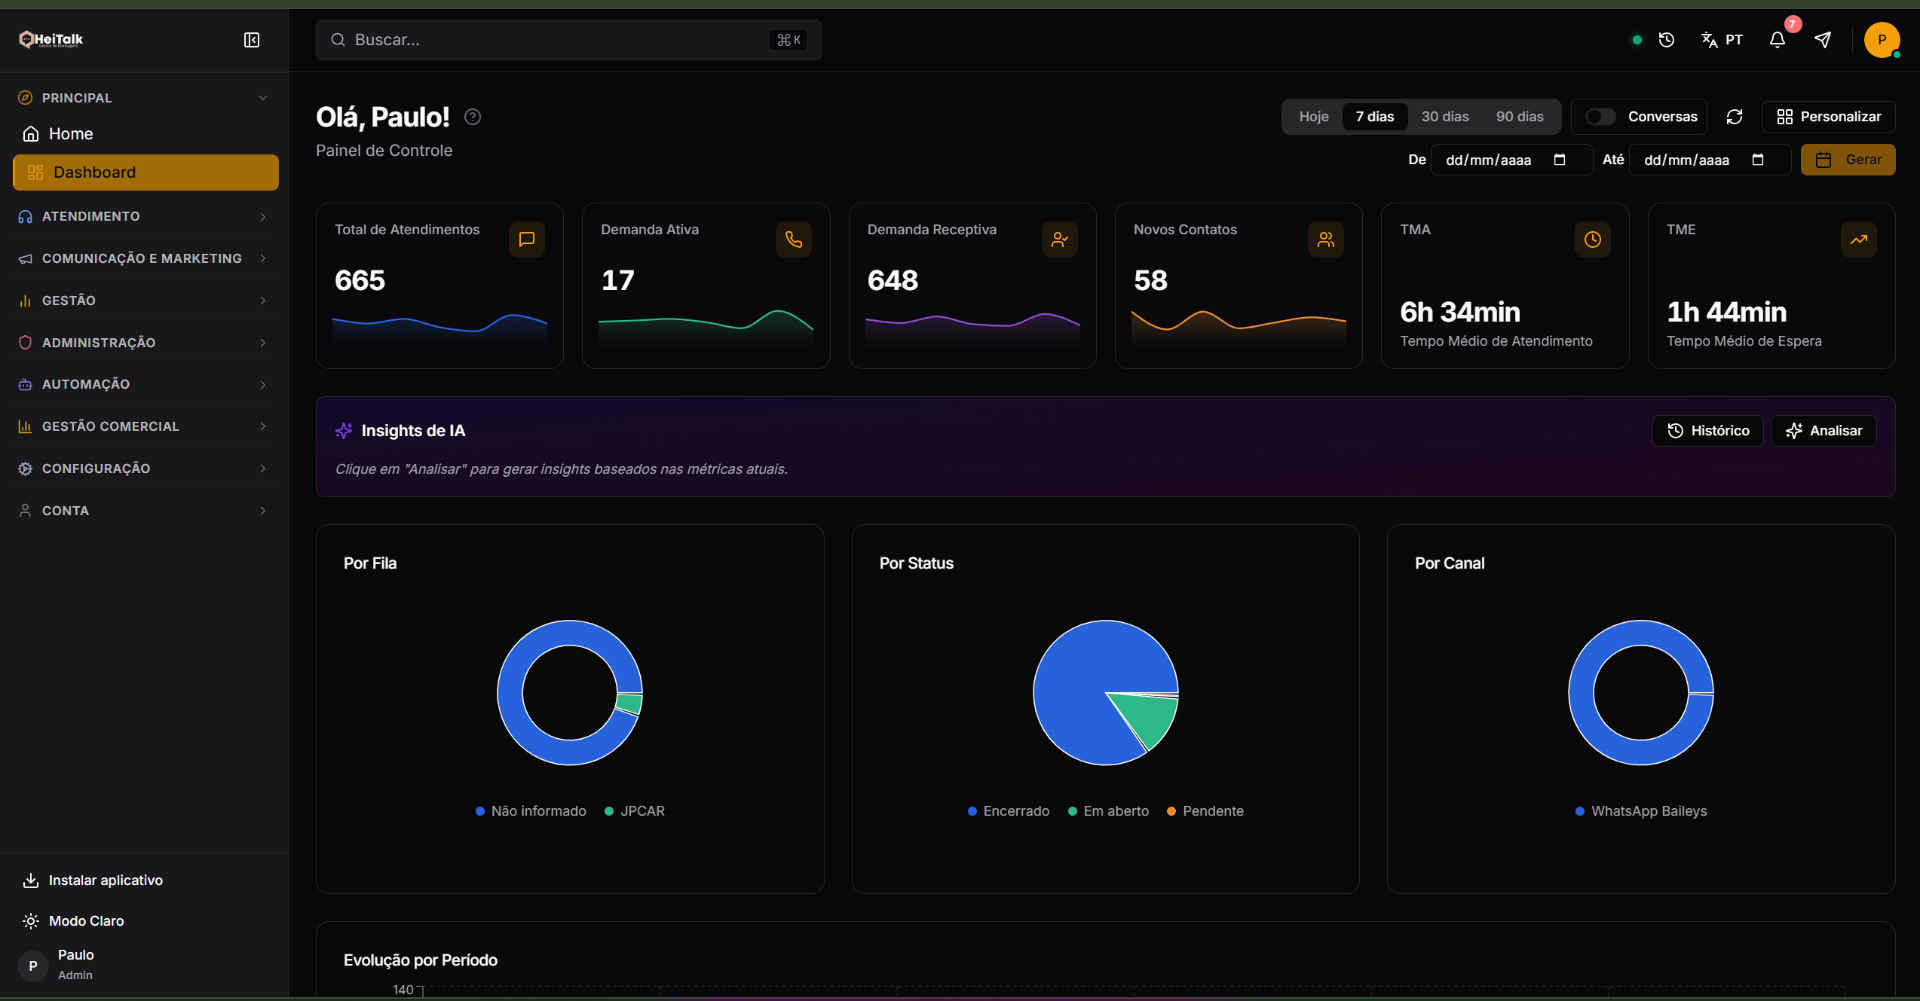Toggle JPCAR legend in Por Fila

coord(635,811)
